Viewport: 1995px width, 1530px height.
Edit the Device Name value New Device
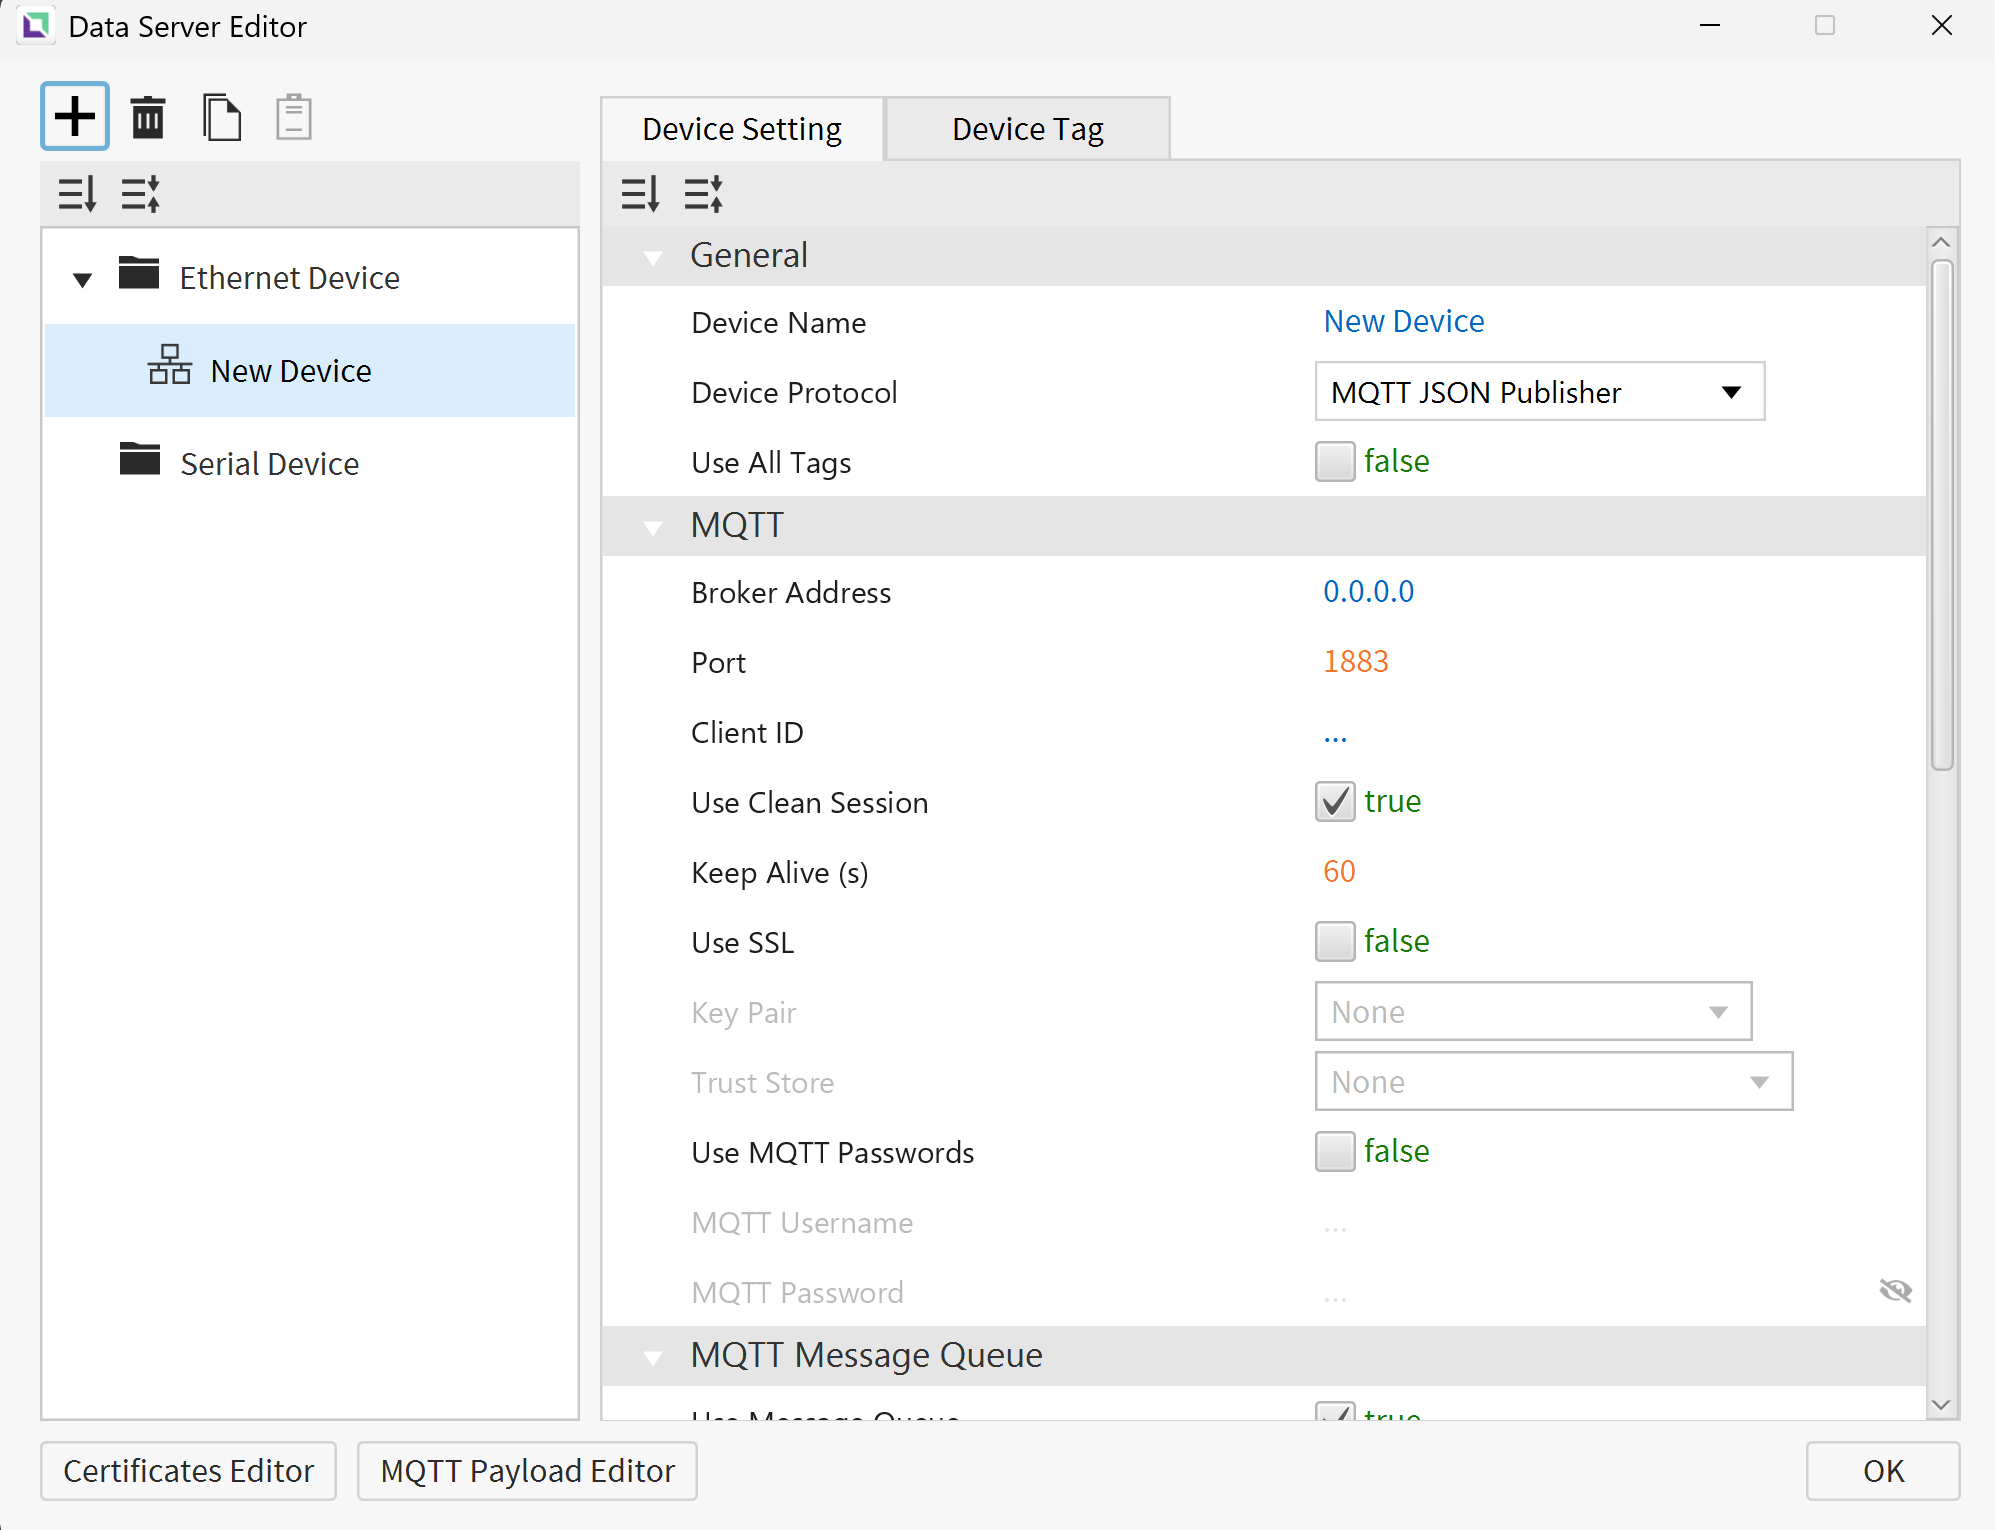(x=1404, y=321)
